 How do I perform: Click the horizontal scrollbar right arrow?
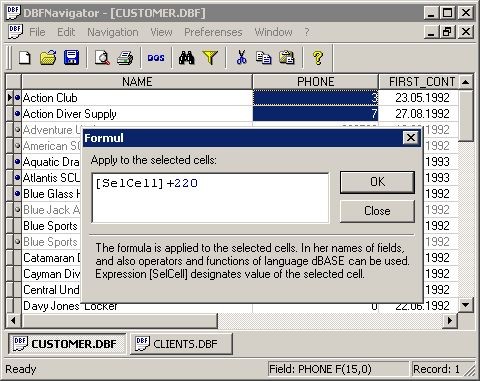450,321
